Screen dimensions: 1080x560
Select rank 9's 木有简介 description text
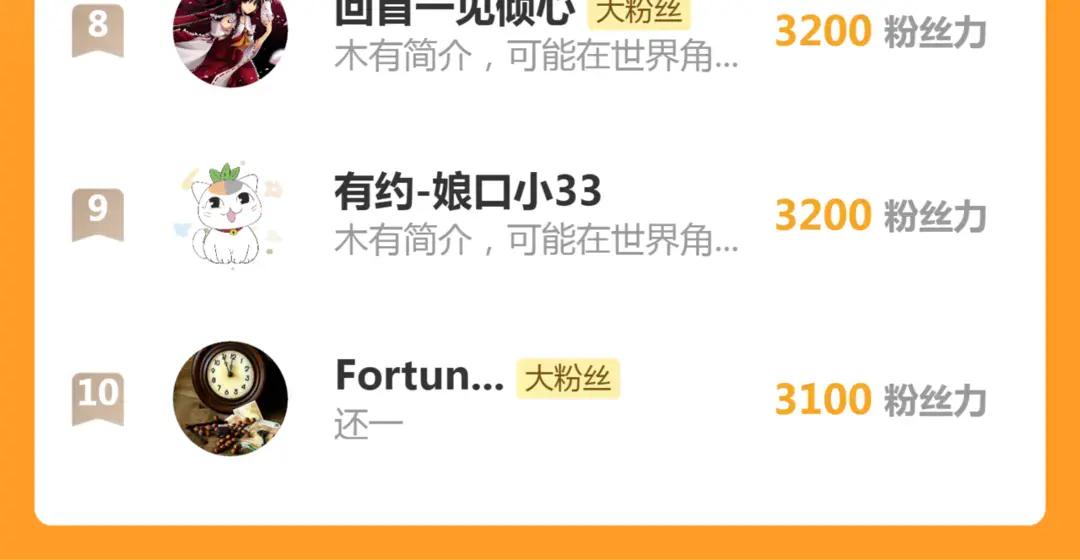[x=537, y=240]
